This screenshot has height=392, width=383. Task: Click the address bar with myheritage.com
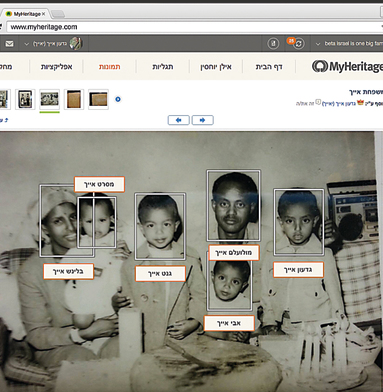(x=193, y=27)
